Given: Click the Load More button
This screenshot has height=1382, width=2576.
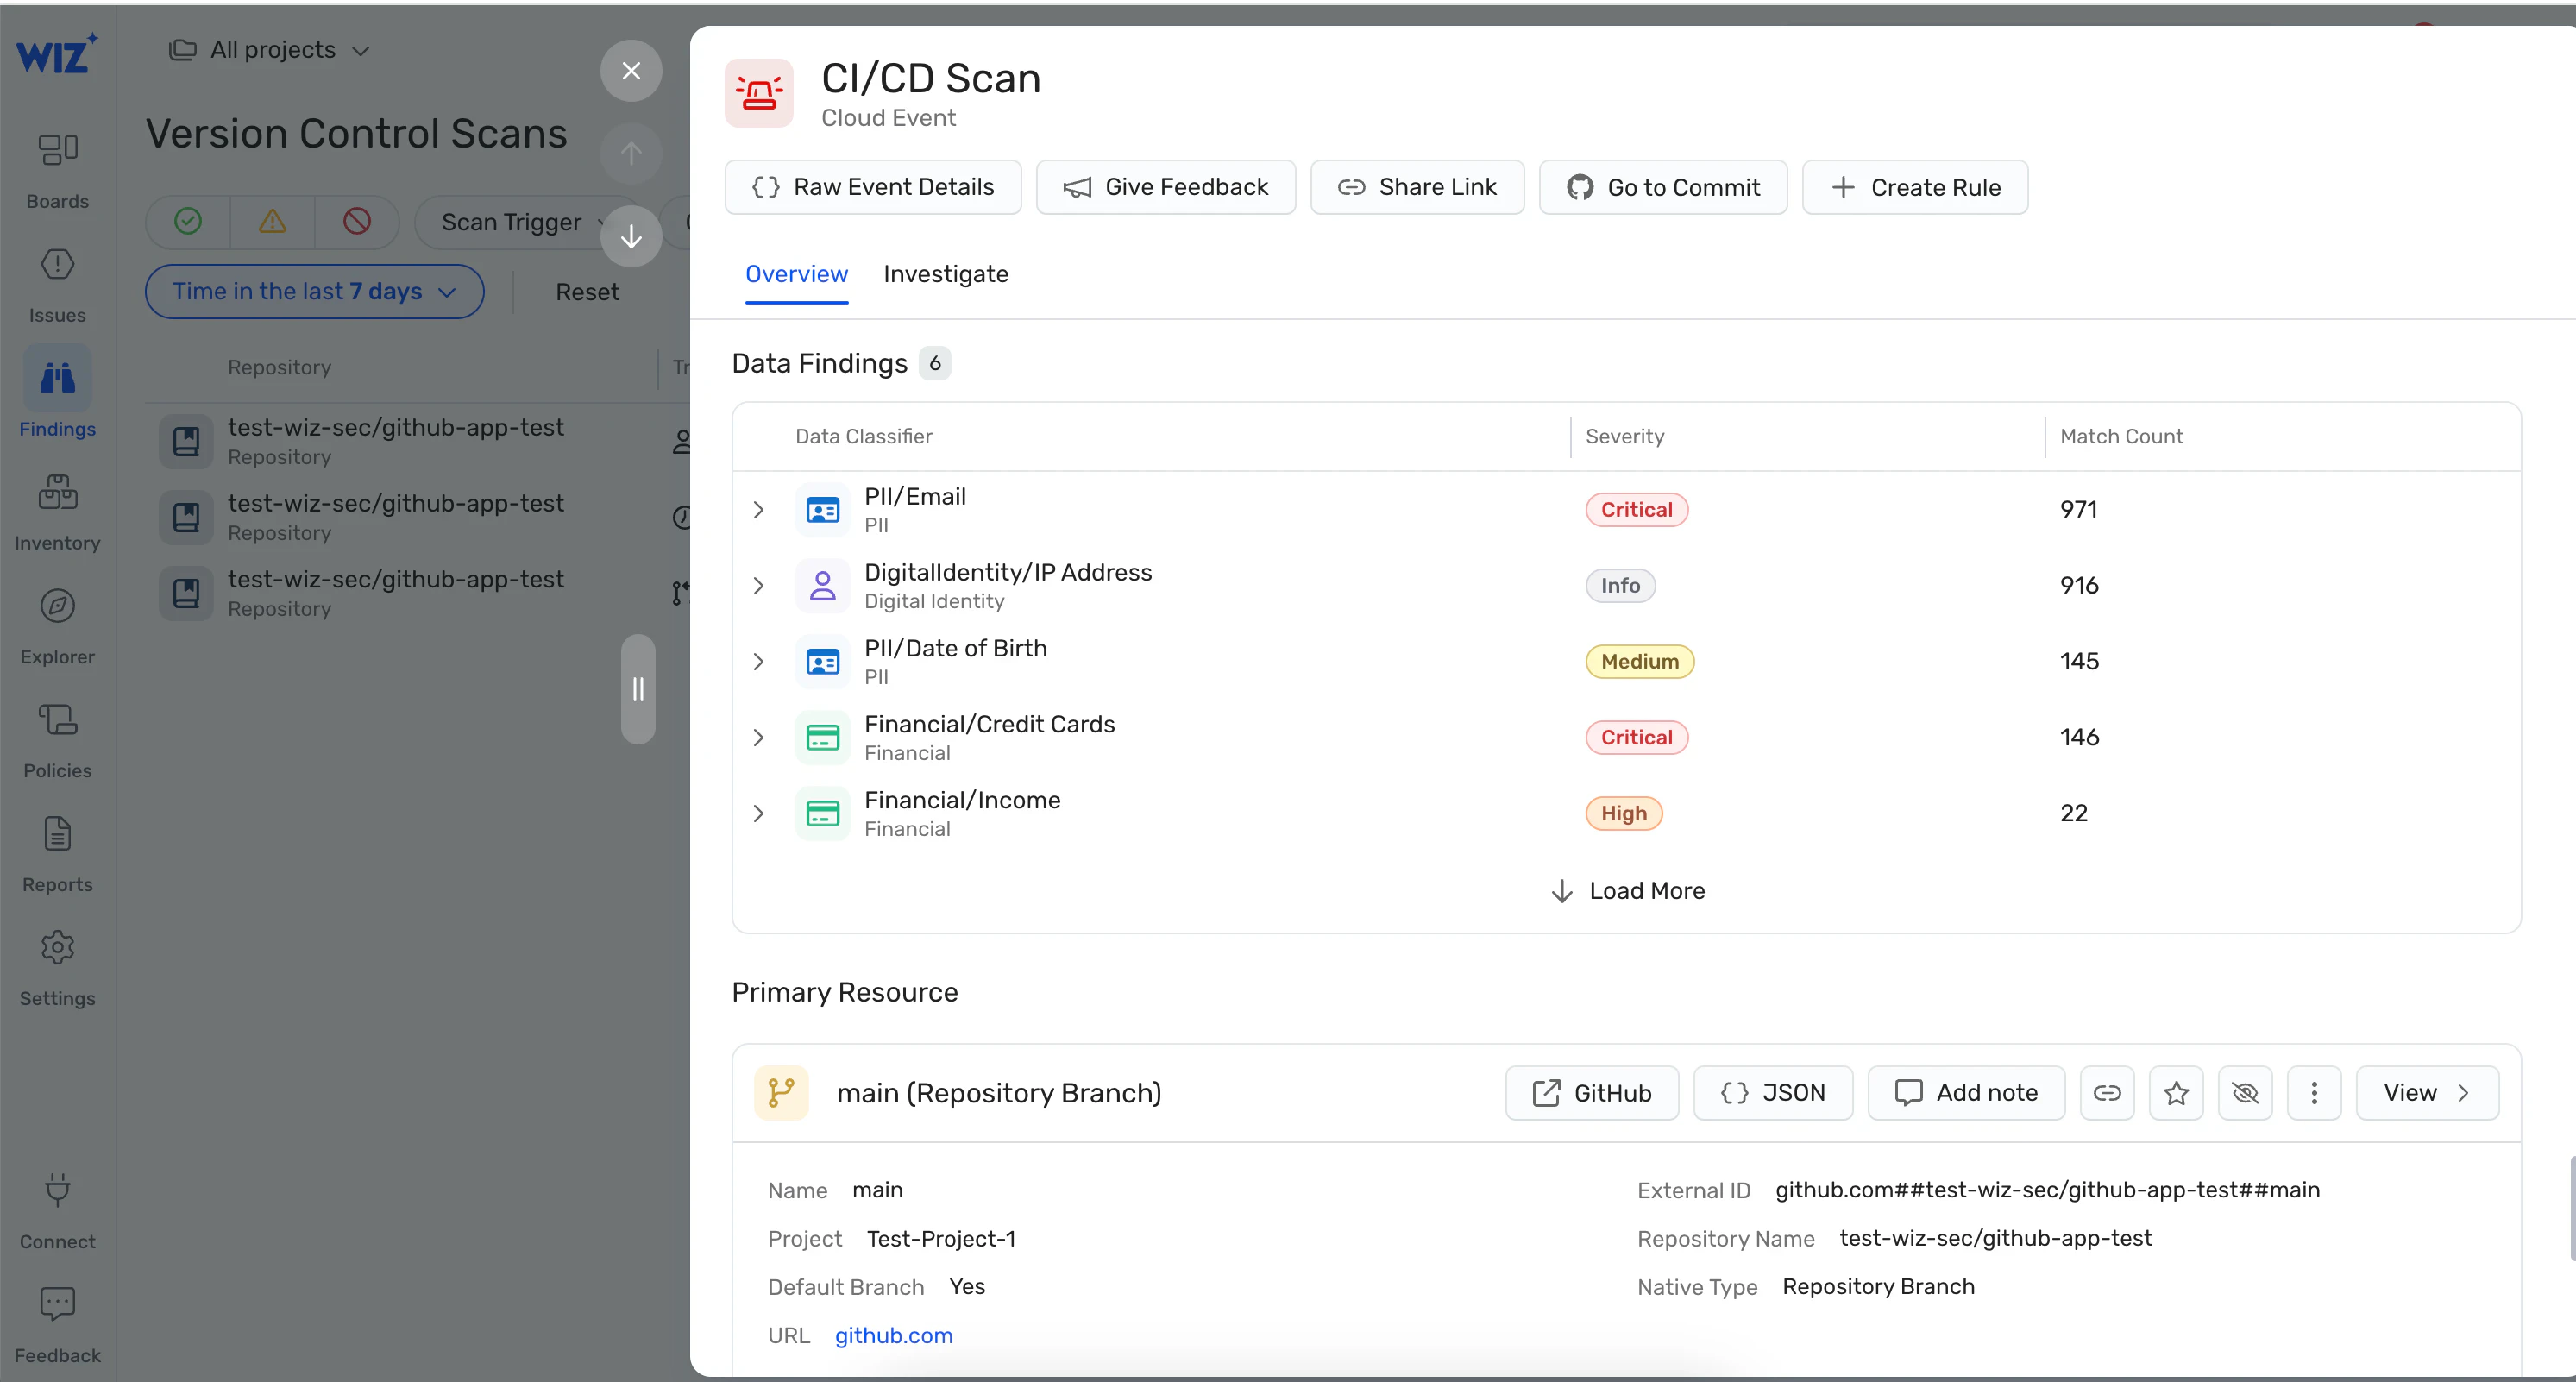Looking at the screenshot, I should [x=1627, y=889].
